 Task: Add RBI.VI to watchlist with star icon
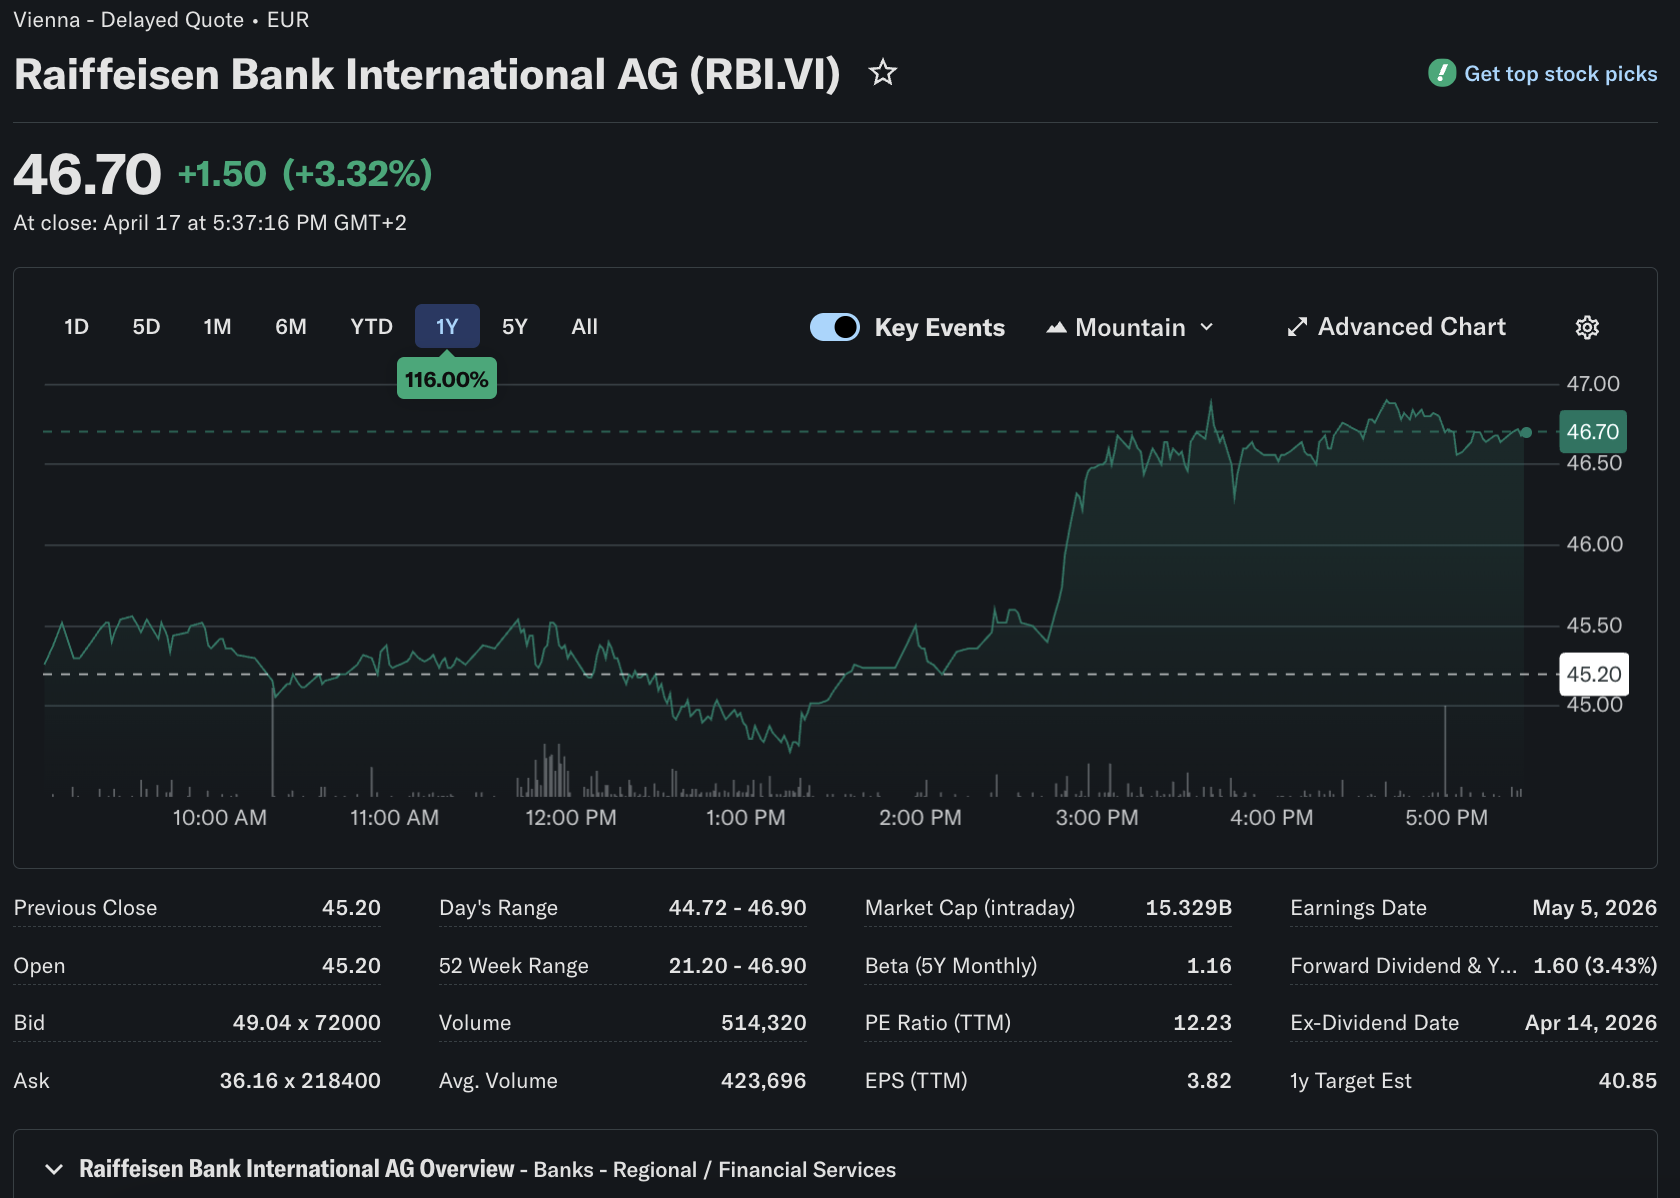(x=882, y=73)
